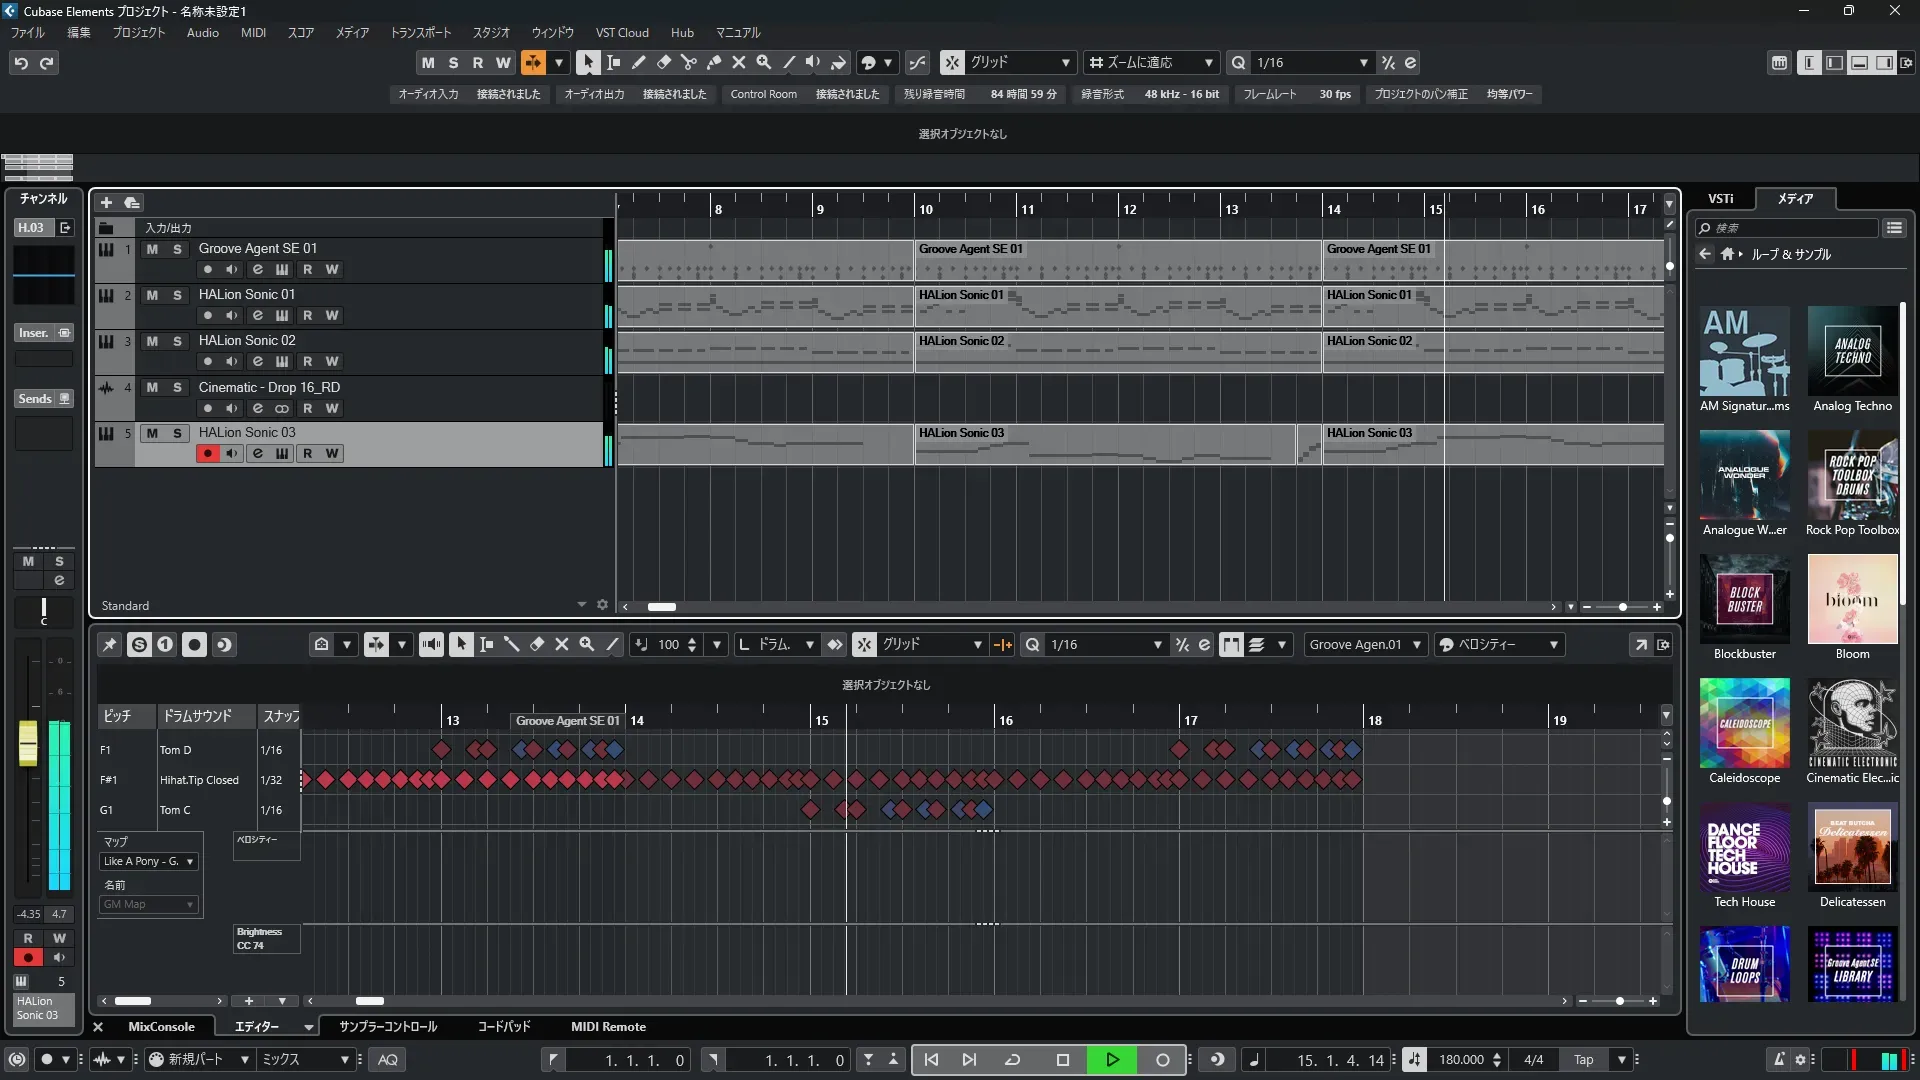The image size is (1920, 1080).
Task: Click the Draw pencil tool in top toolbar
Action: click(x=638, y=63)
